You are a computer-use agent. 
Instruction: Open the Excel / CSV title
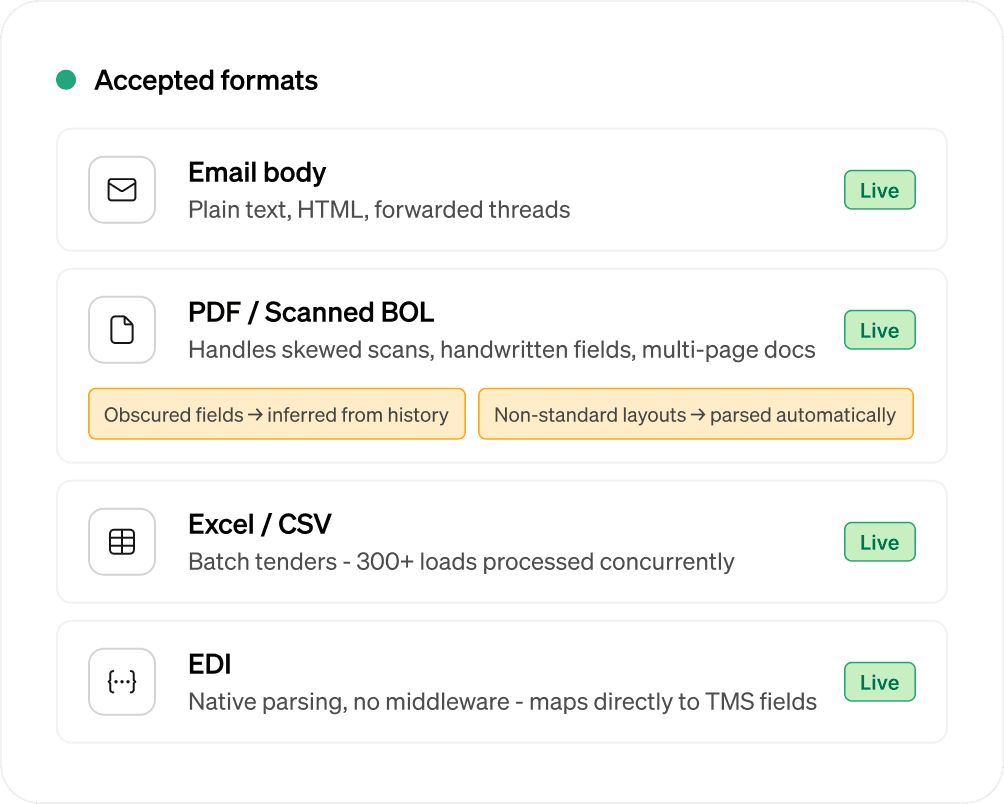pyautogui.click(x=259, y=524)
